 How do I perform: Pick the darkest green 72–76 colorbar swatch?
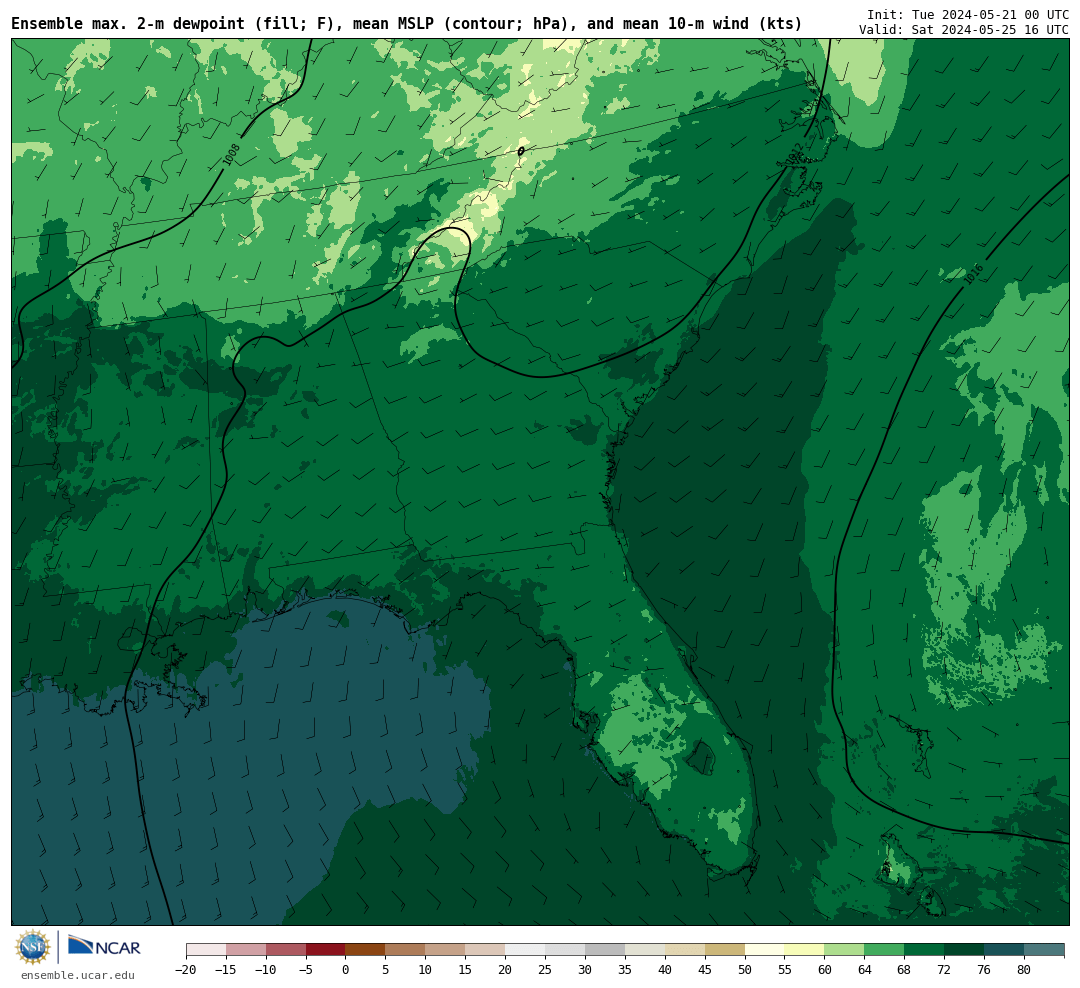click(964, 950)
